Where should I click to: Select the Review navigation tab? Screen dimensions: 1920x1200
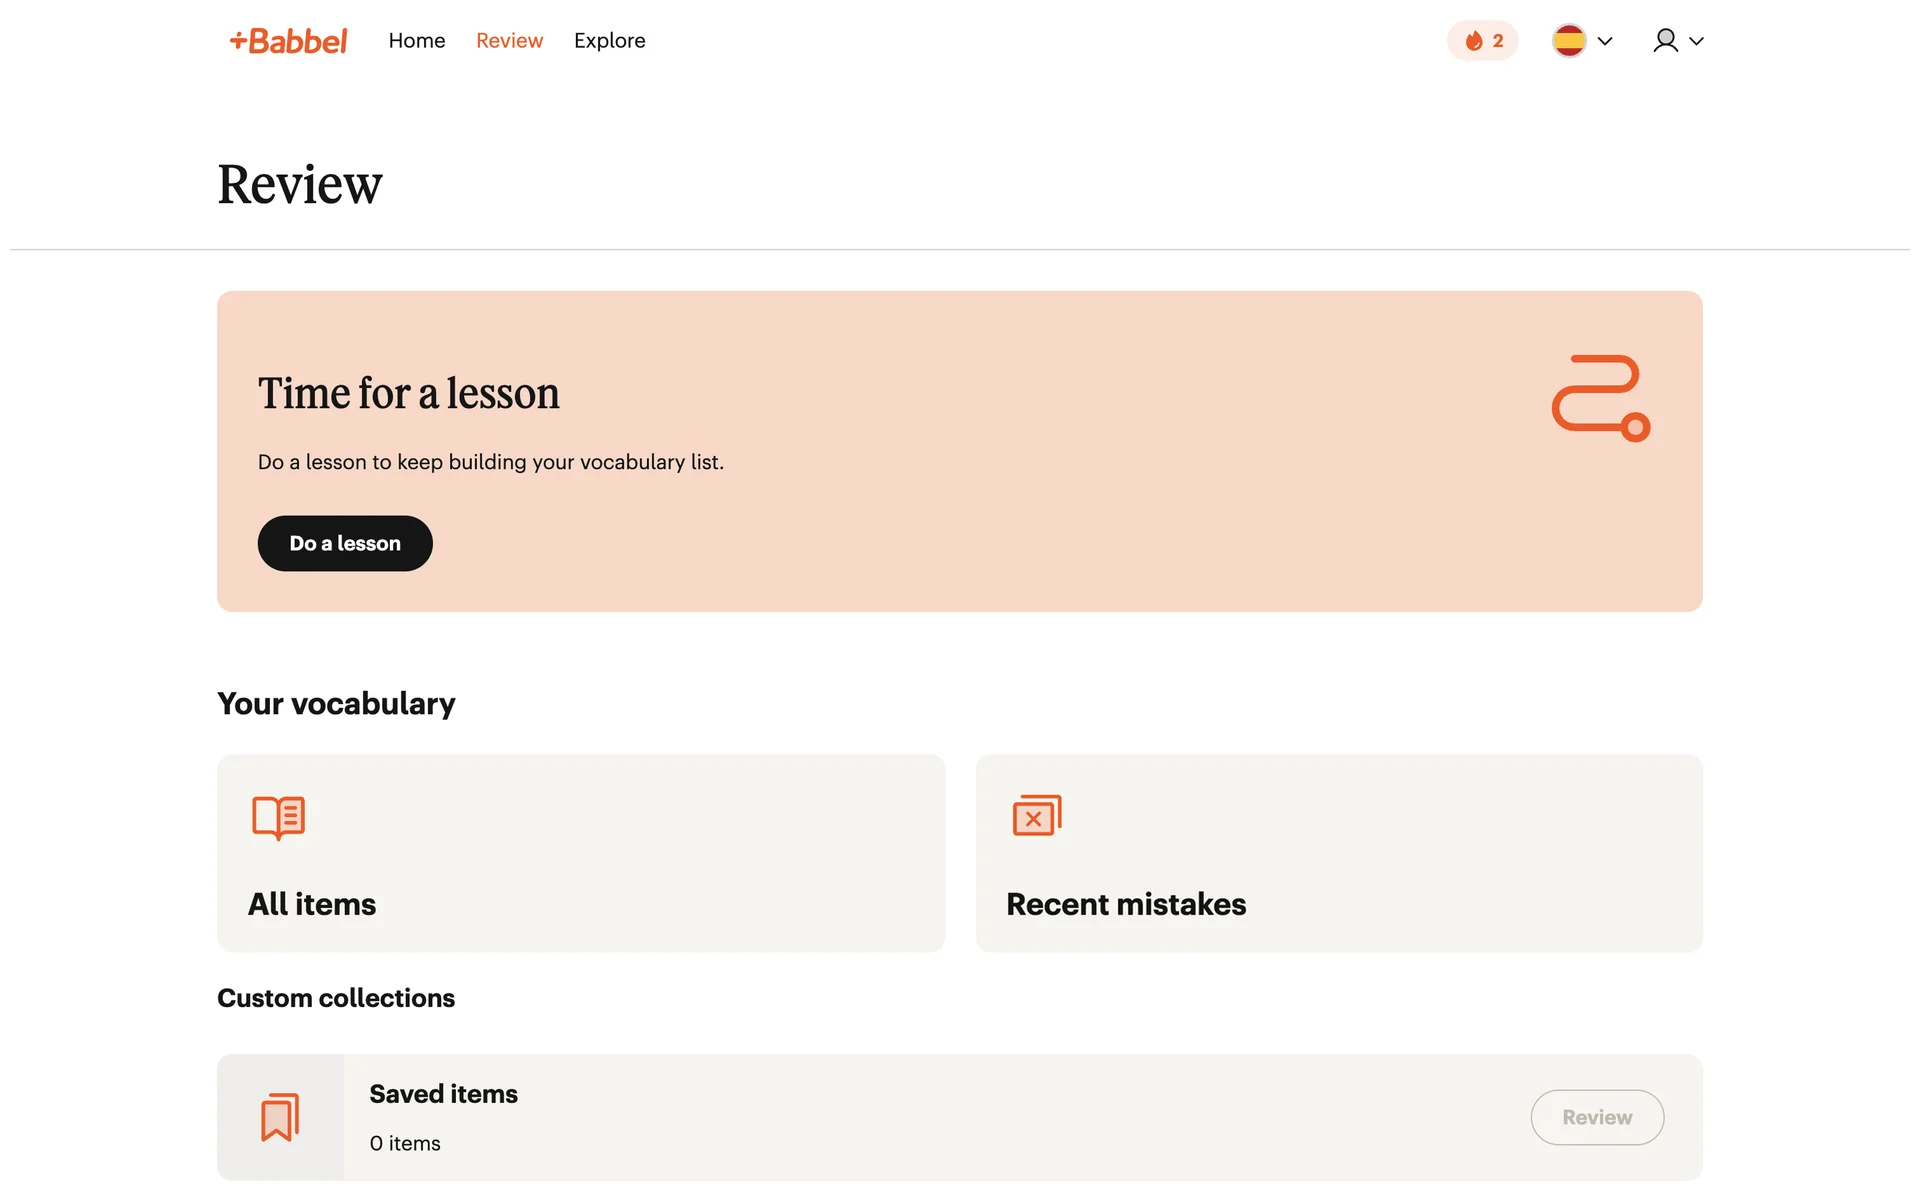coord(509,41)
